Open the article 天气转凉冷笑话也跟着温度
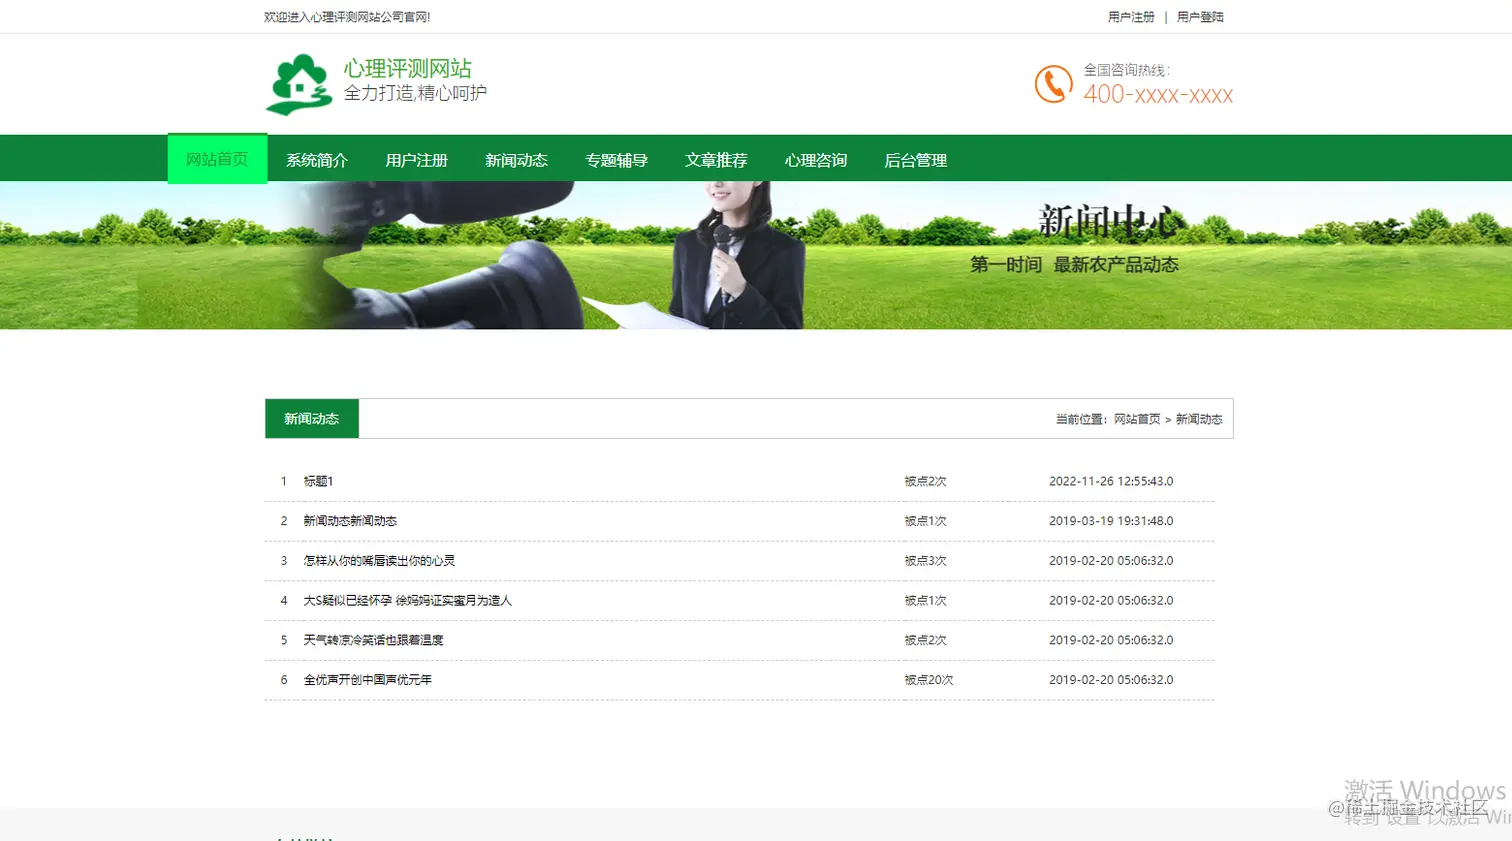 (373, 640)
